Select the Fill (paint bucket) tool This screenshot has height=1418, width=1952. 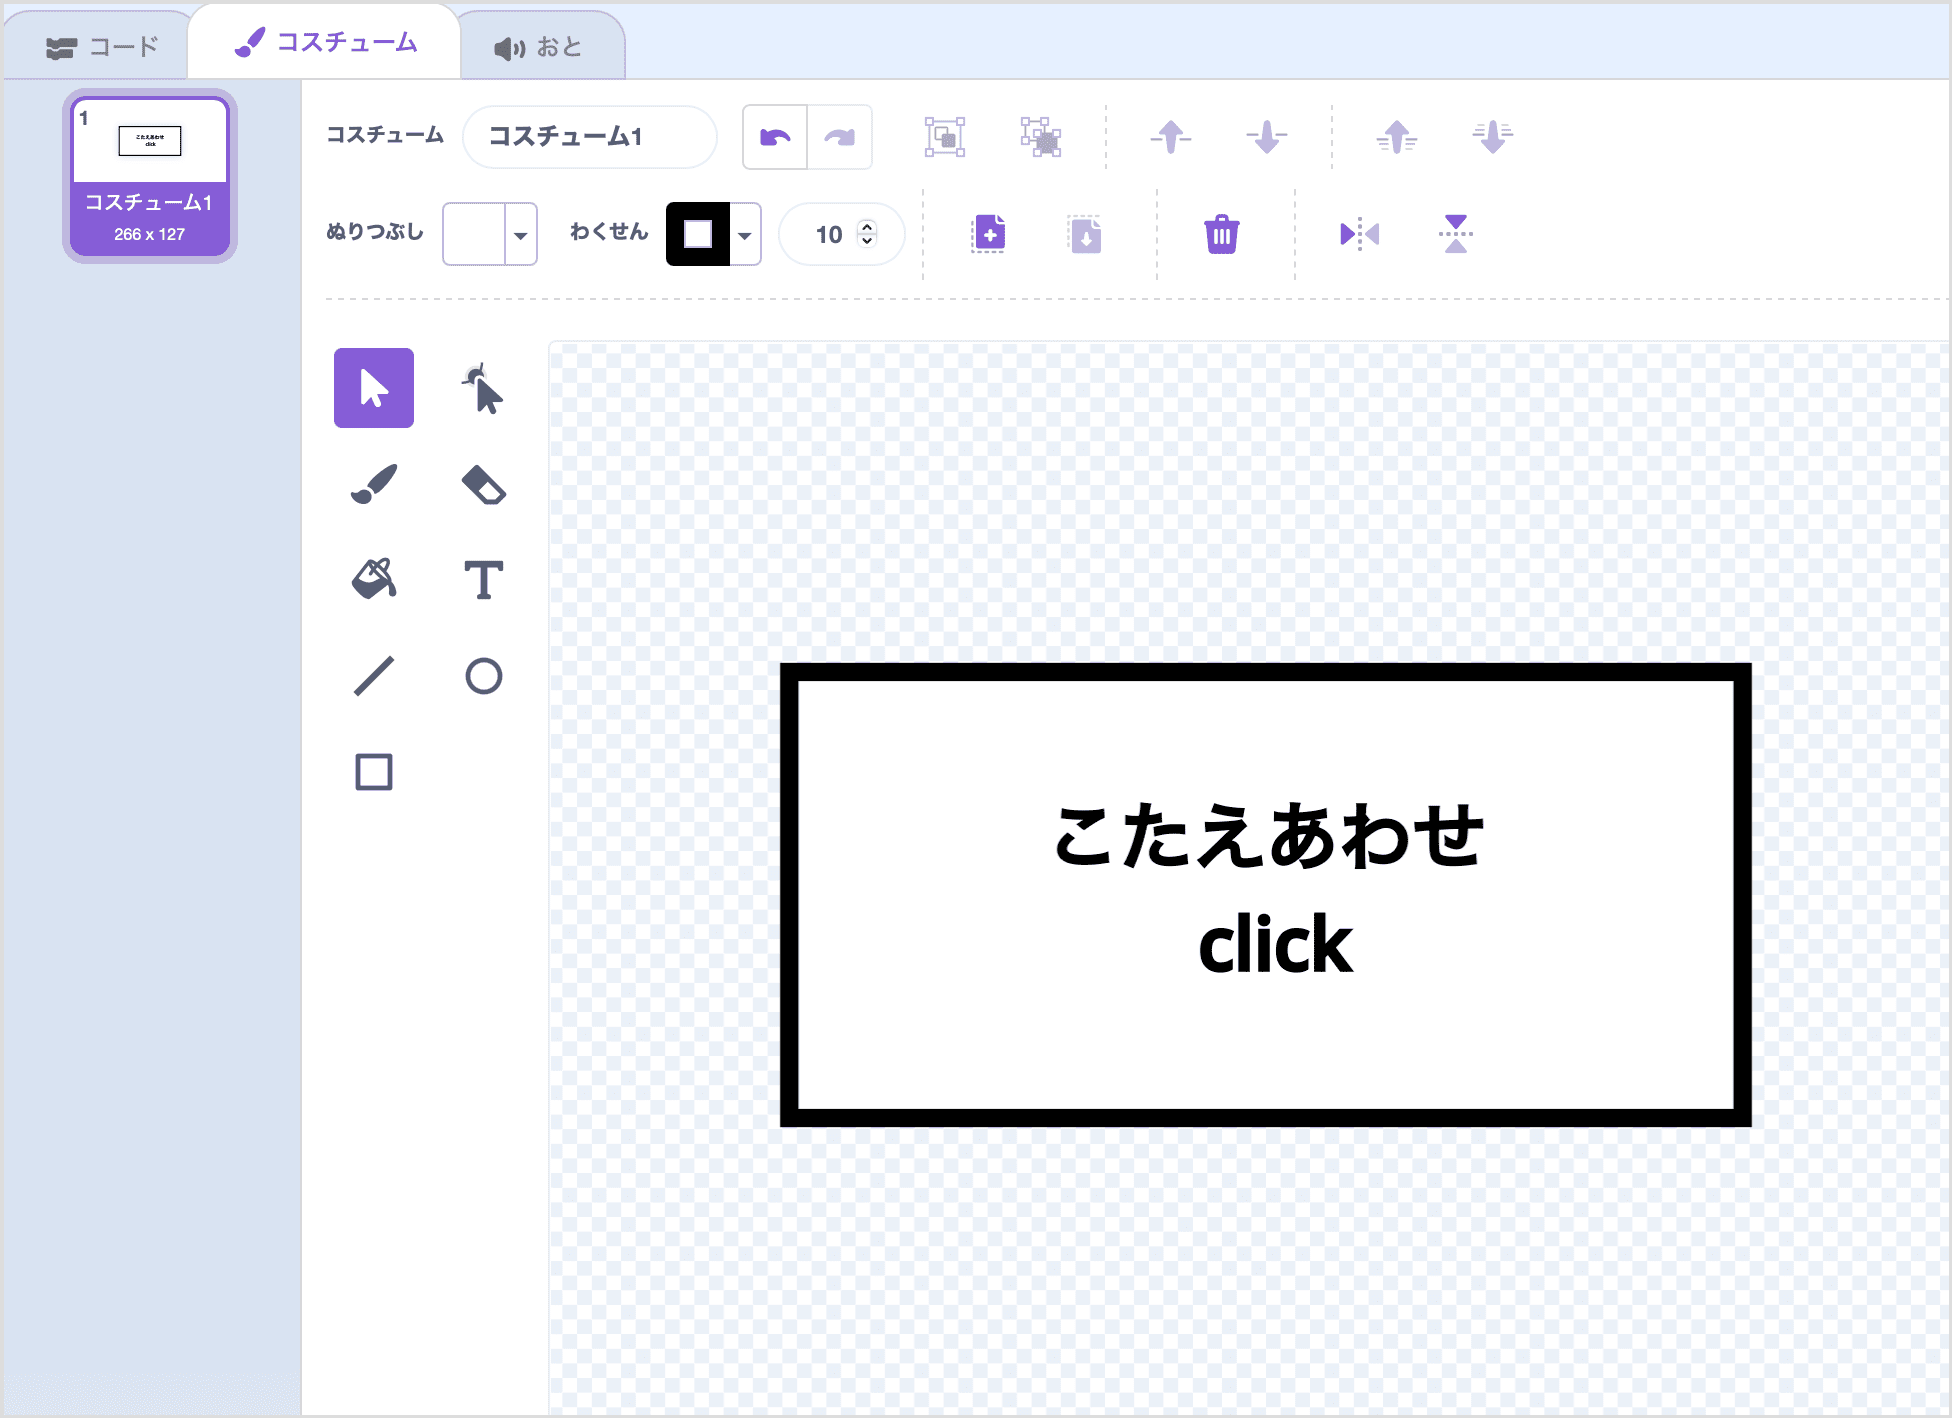tap(373, 580)
